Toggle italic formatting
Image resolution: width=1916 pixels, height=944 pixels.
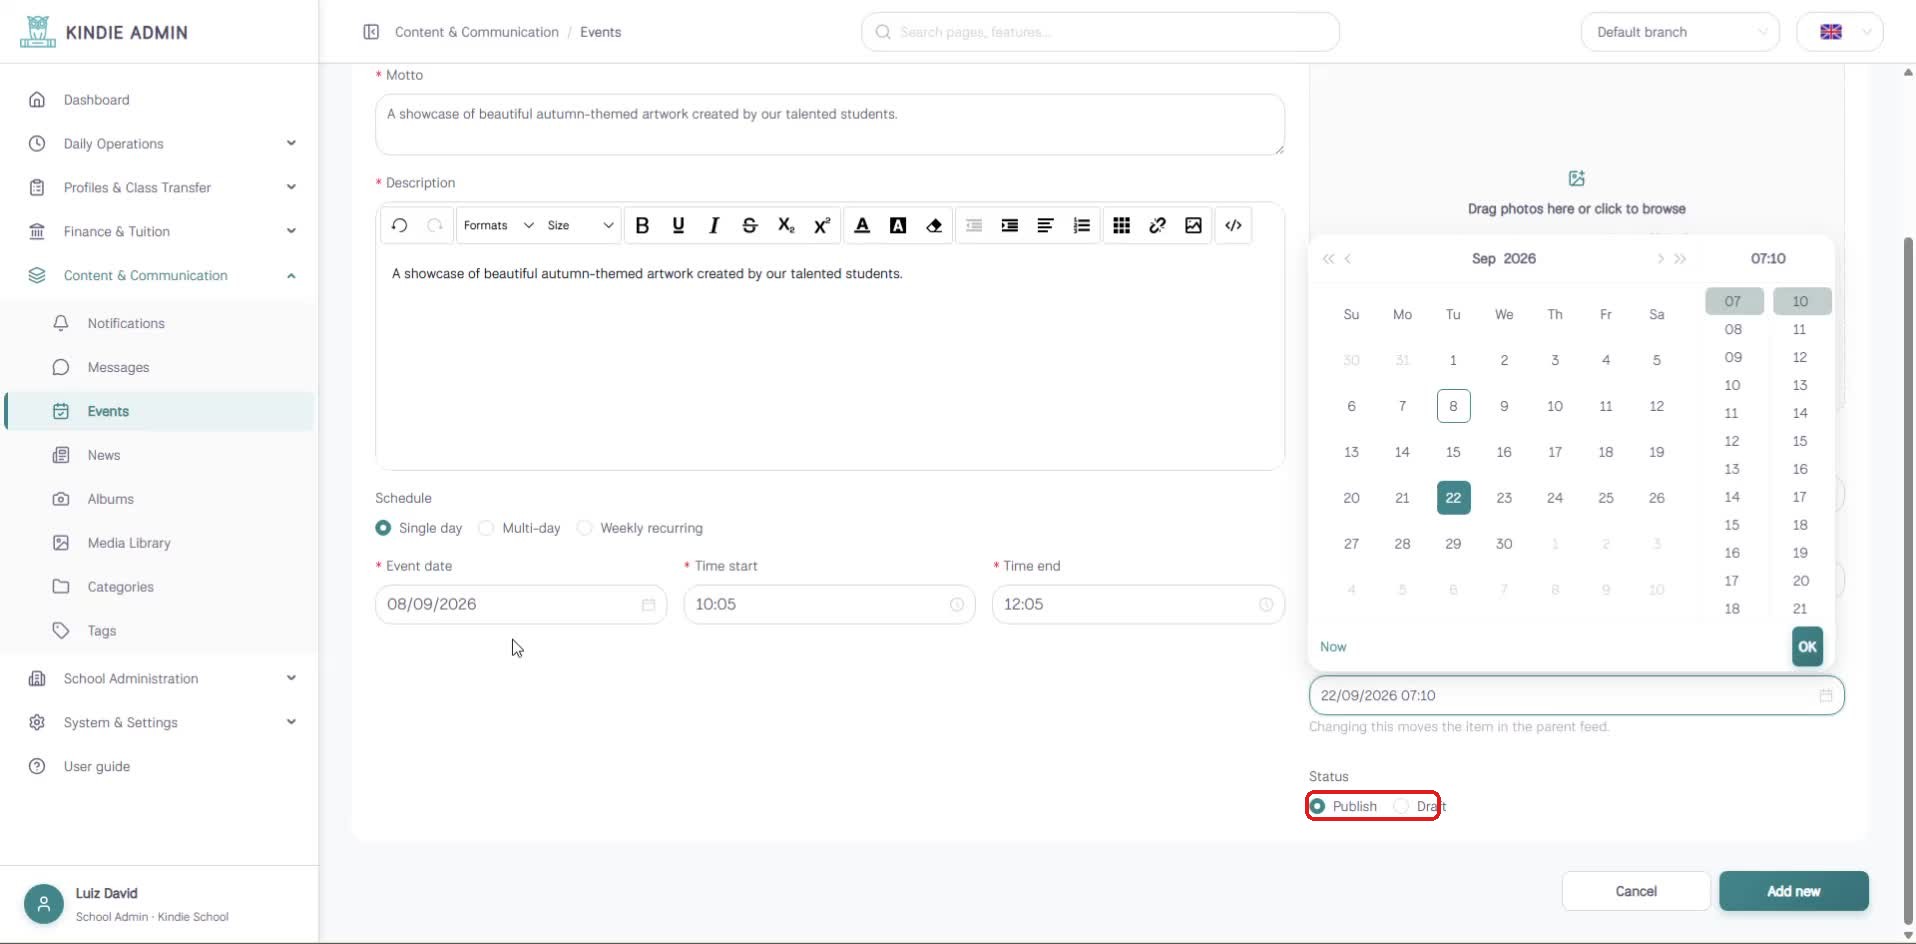[x=714, y=226]
